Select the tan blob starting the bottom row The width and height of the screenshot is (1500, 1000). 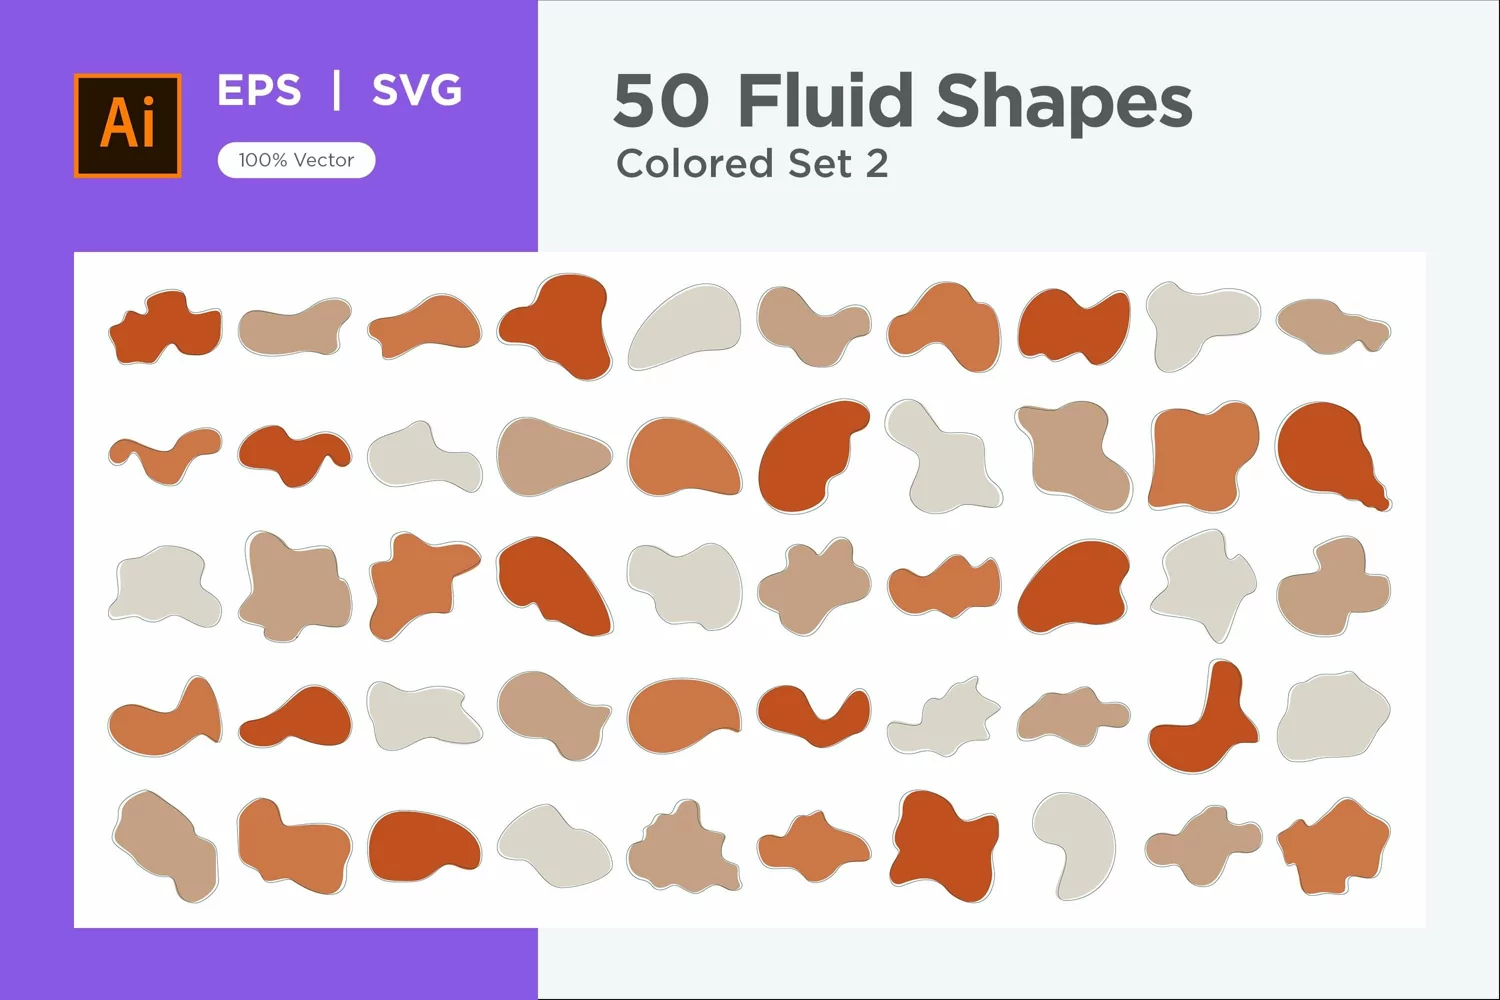pos(165,846)
